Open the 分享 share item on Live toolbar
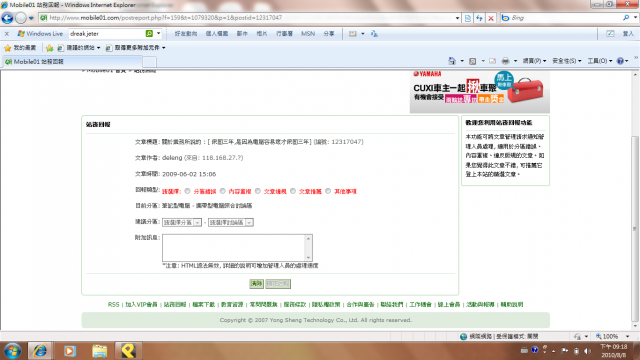The image size is (640, 360). point(329,33)
